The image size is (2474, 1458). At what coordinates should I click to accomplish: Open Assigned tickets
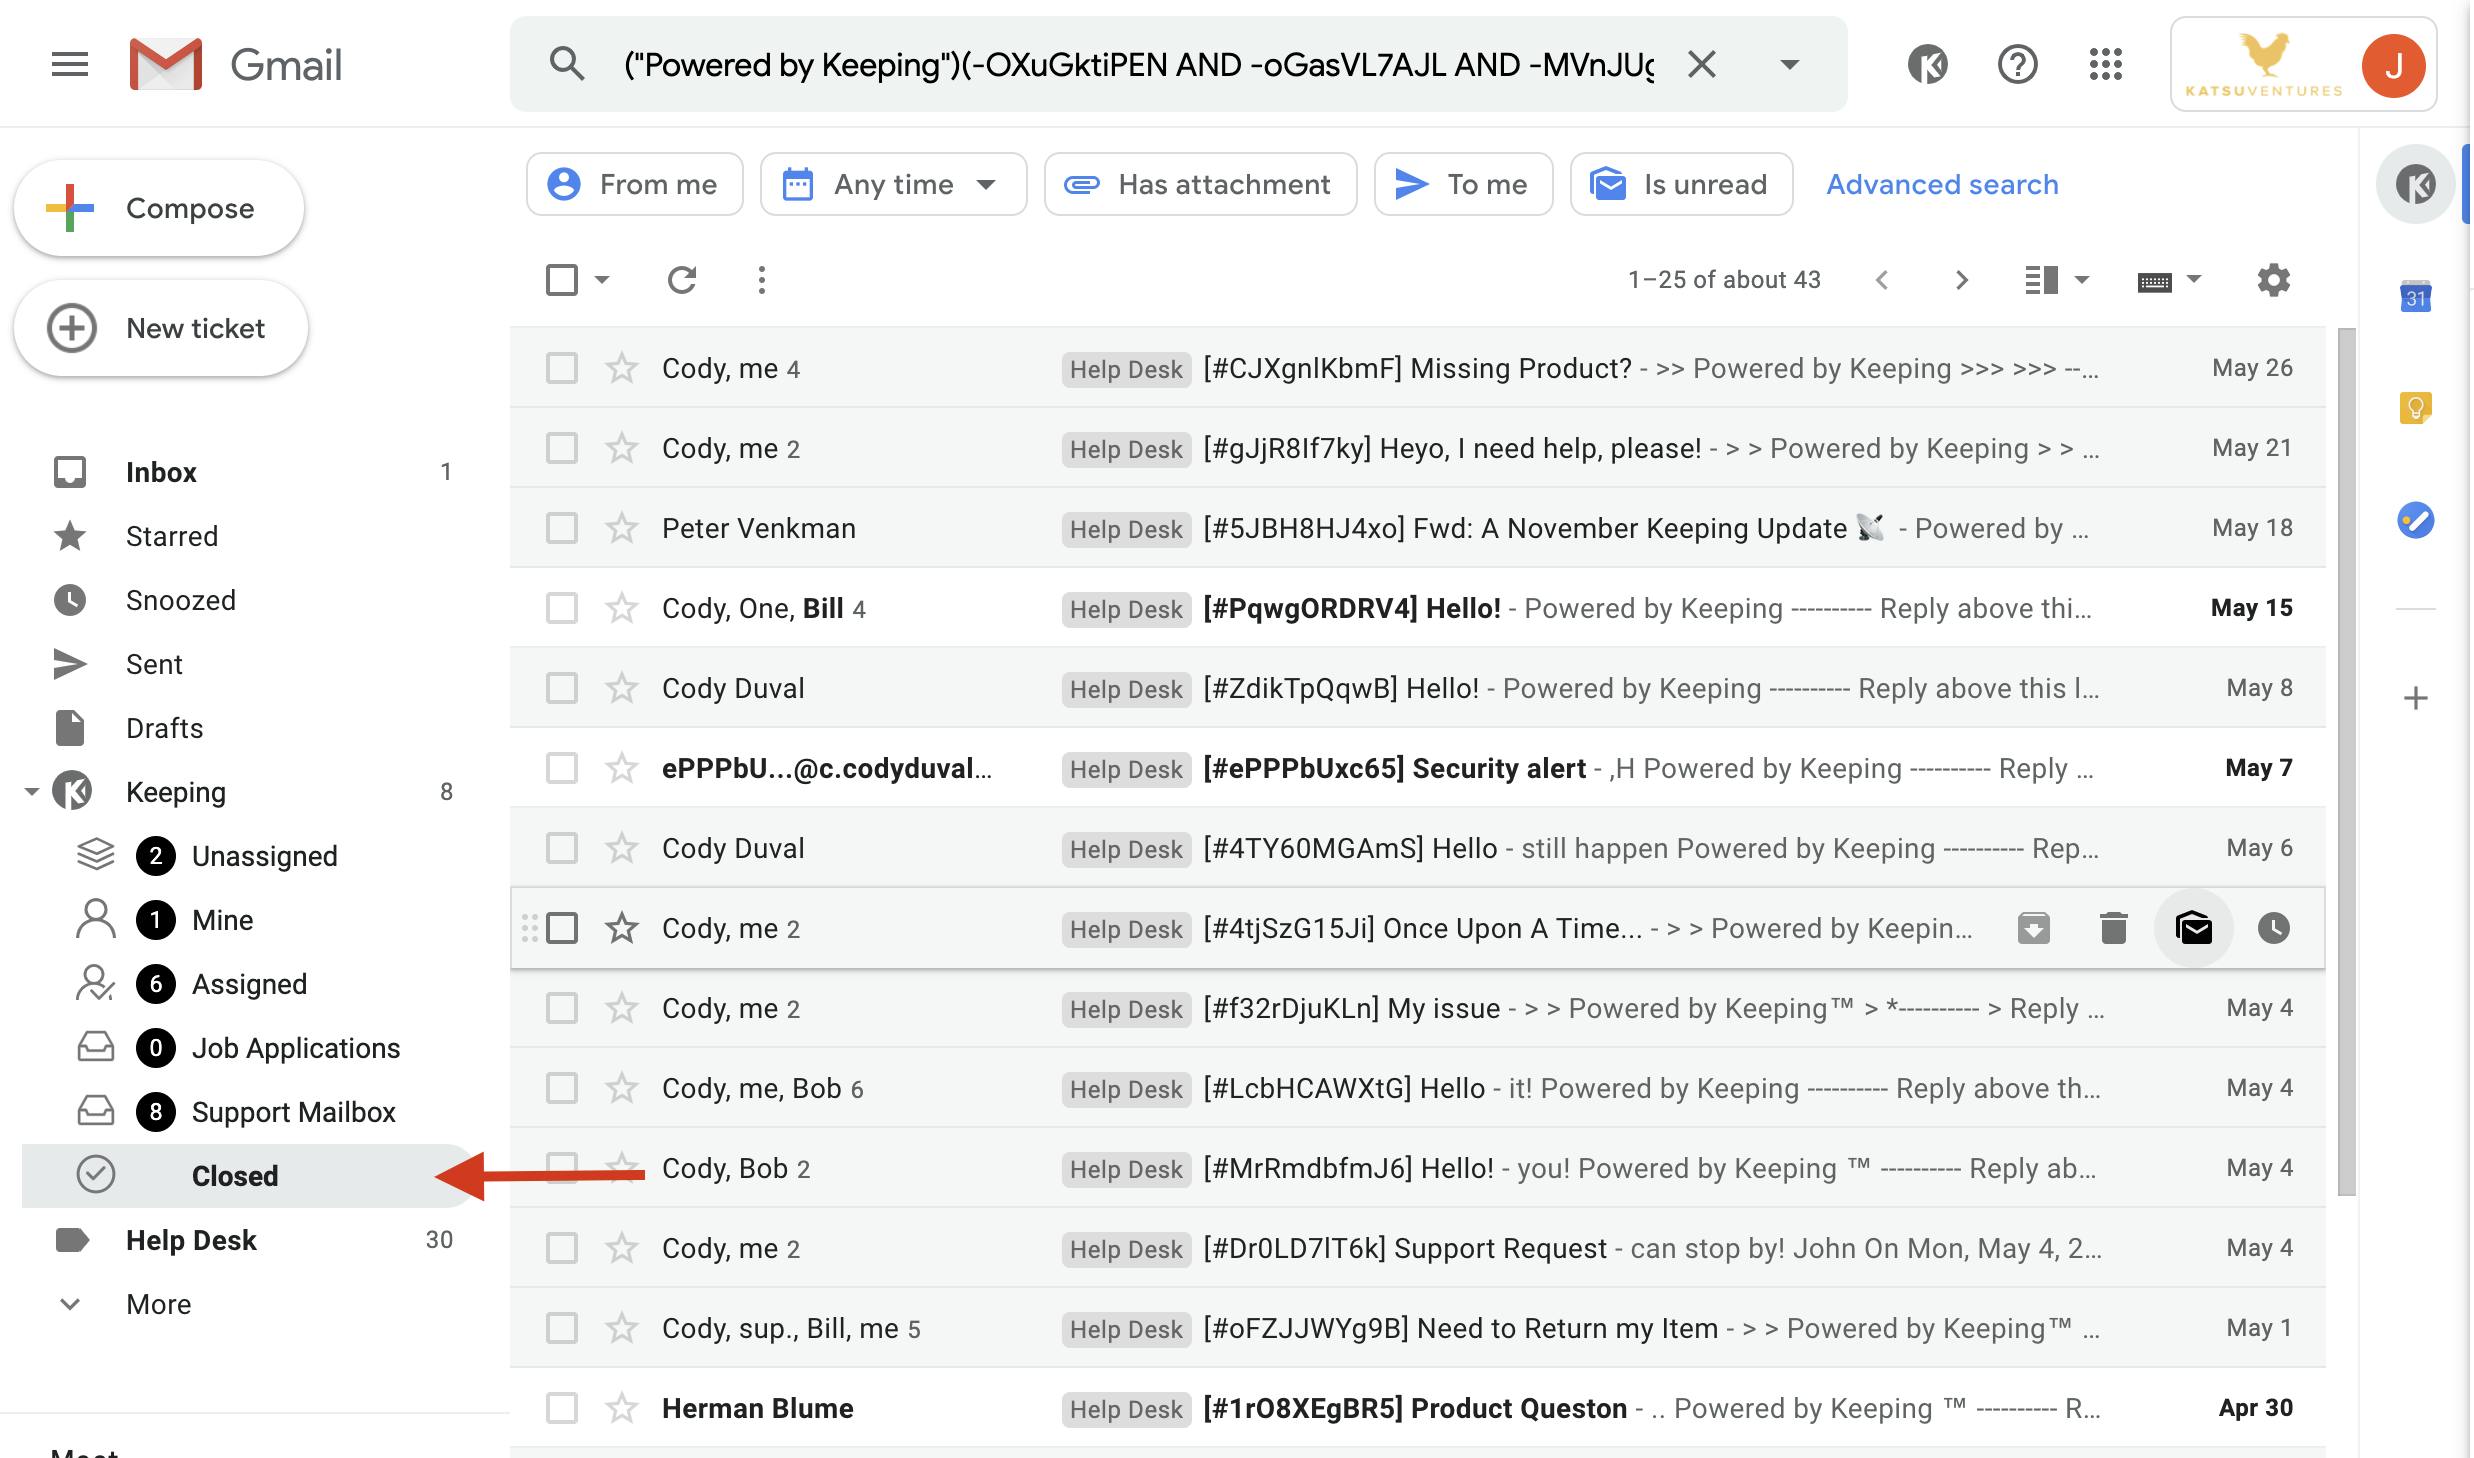250,984
